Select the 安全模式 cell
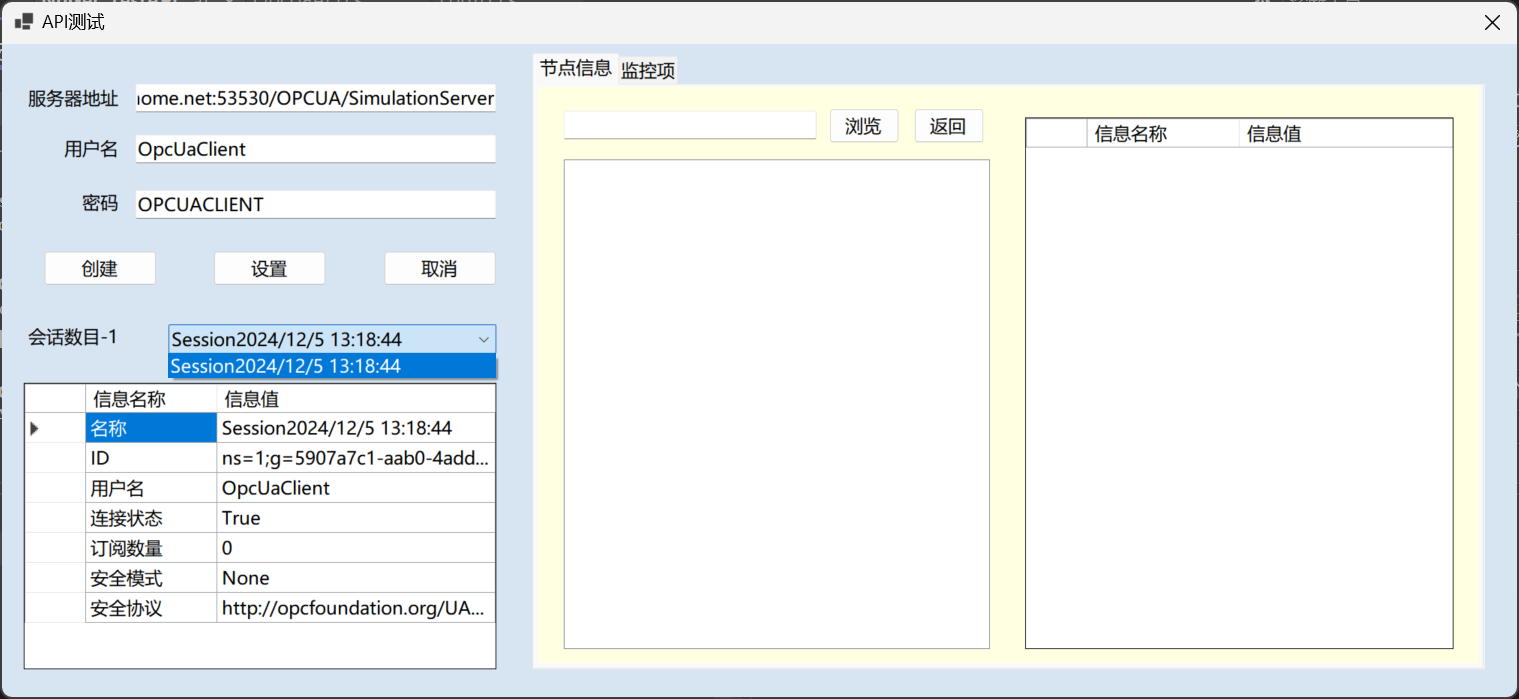The width and height of the screenshot is (1519, 699). 151,578
